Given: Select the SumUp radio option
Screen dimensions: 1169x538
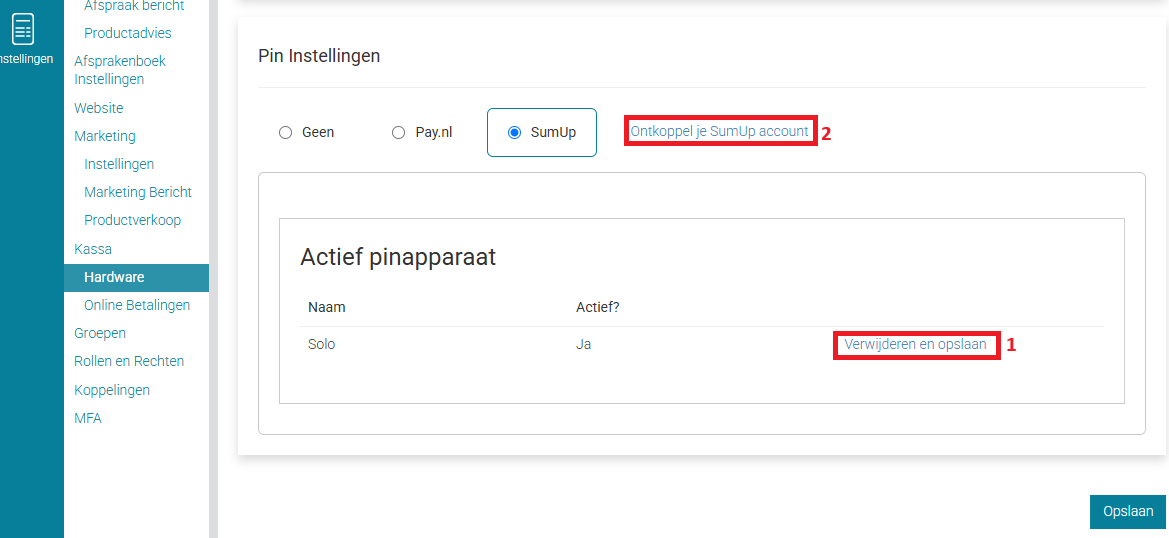Looking at the screenshot, I should (x=515, y=132).
